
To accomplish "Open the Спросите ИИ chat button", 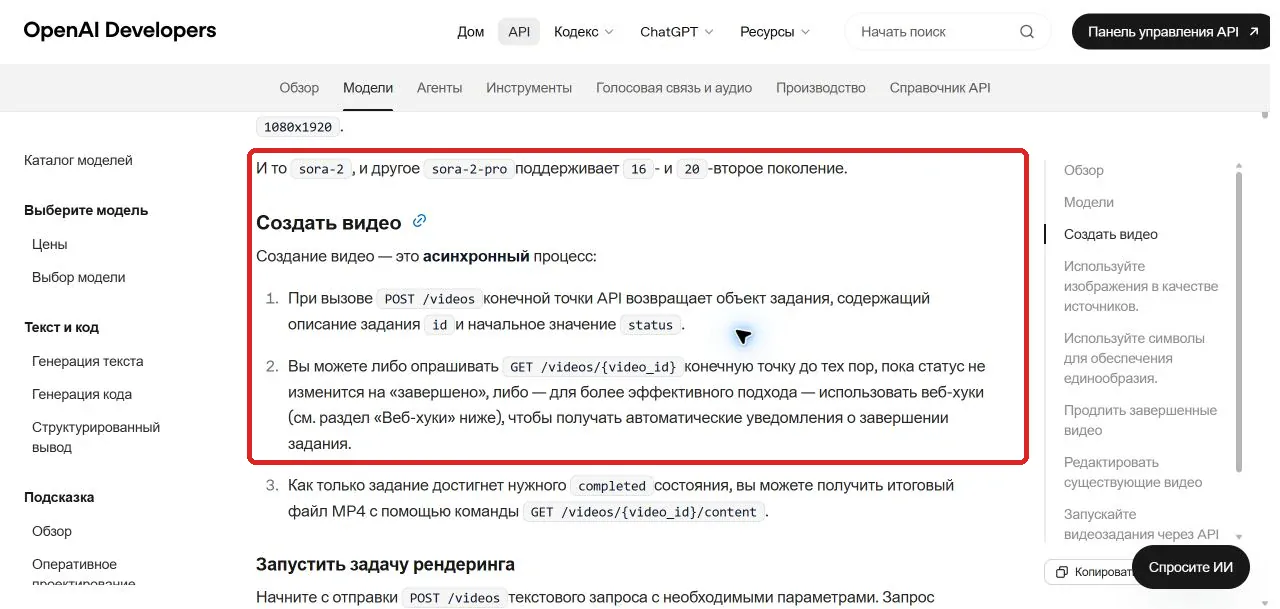I will [x=1190, y=567].
